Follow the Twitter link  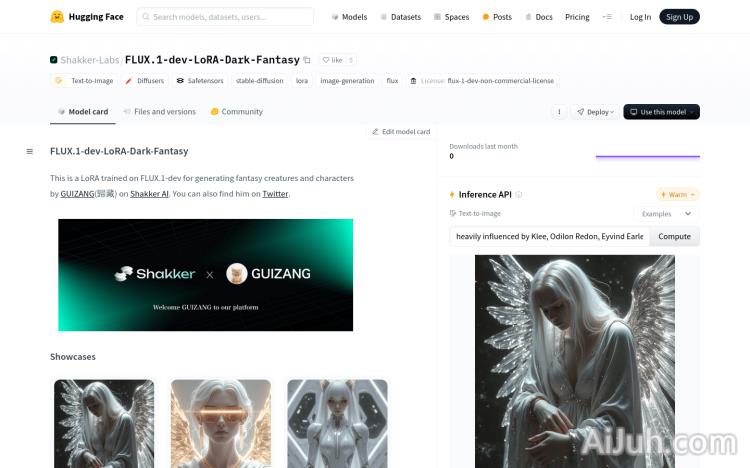click(275, 194)
